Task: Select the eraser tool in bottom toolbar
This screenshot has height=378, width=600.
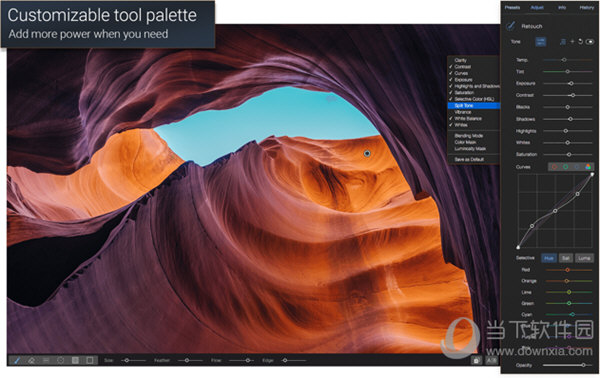Action: [x=31, y=360]
